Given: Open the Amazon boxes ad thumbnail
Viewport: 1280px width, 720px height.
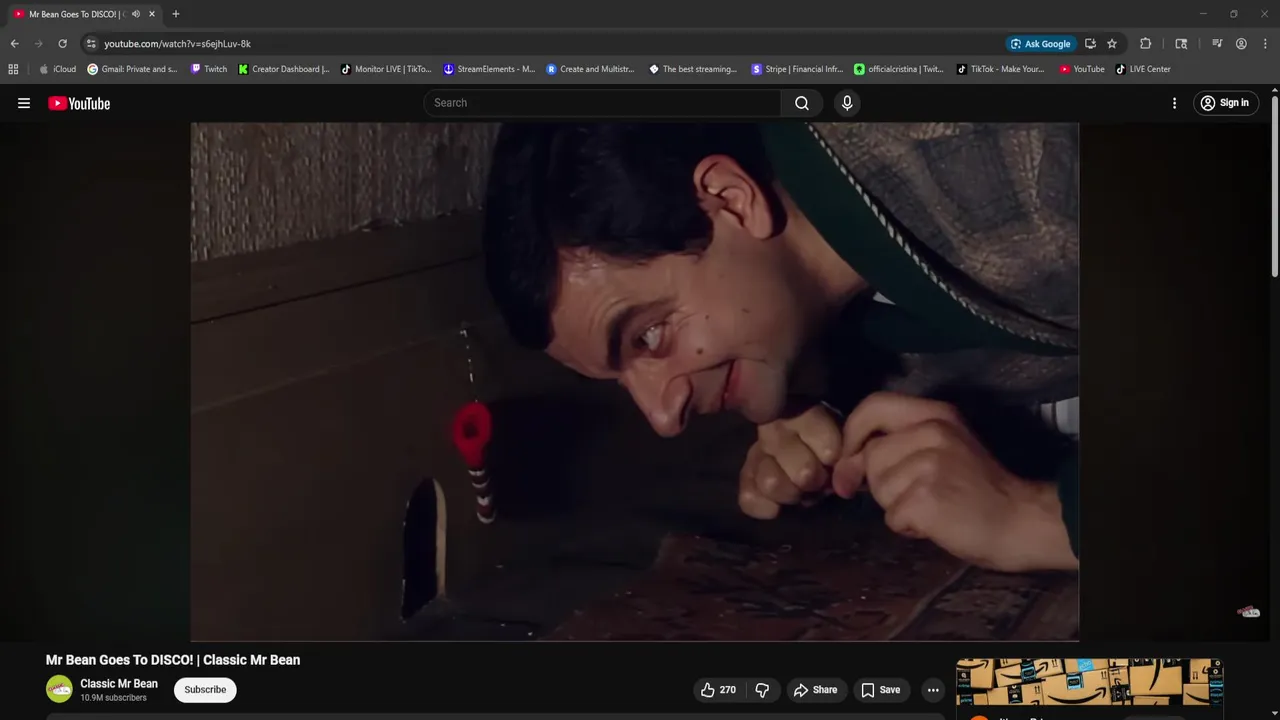Looking at the screenshot, I should pos(1089,682).
